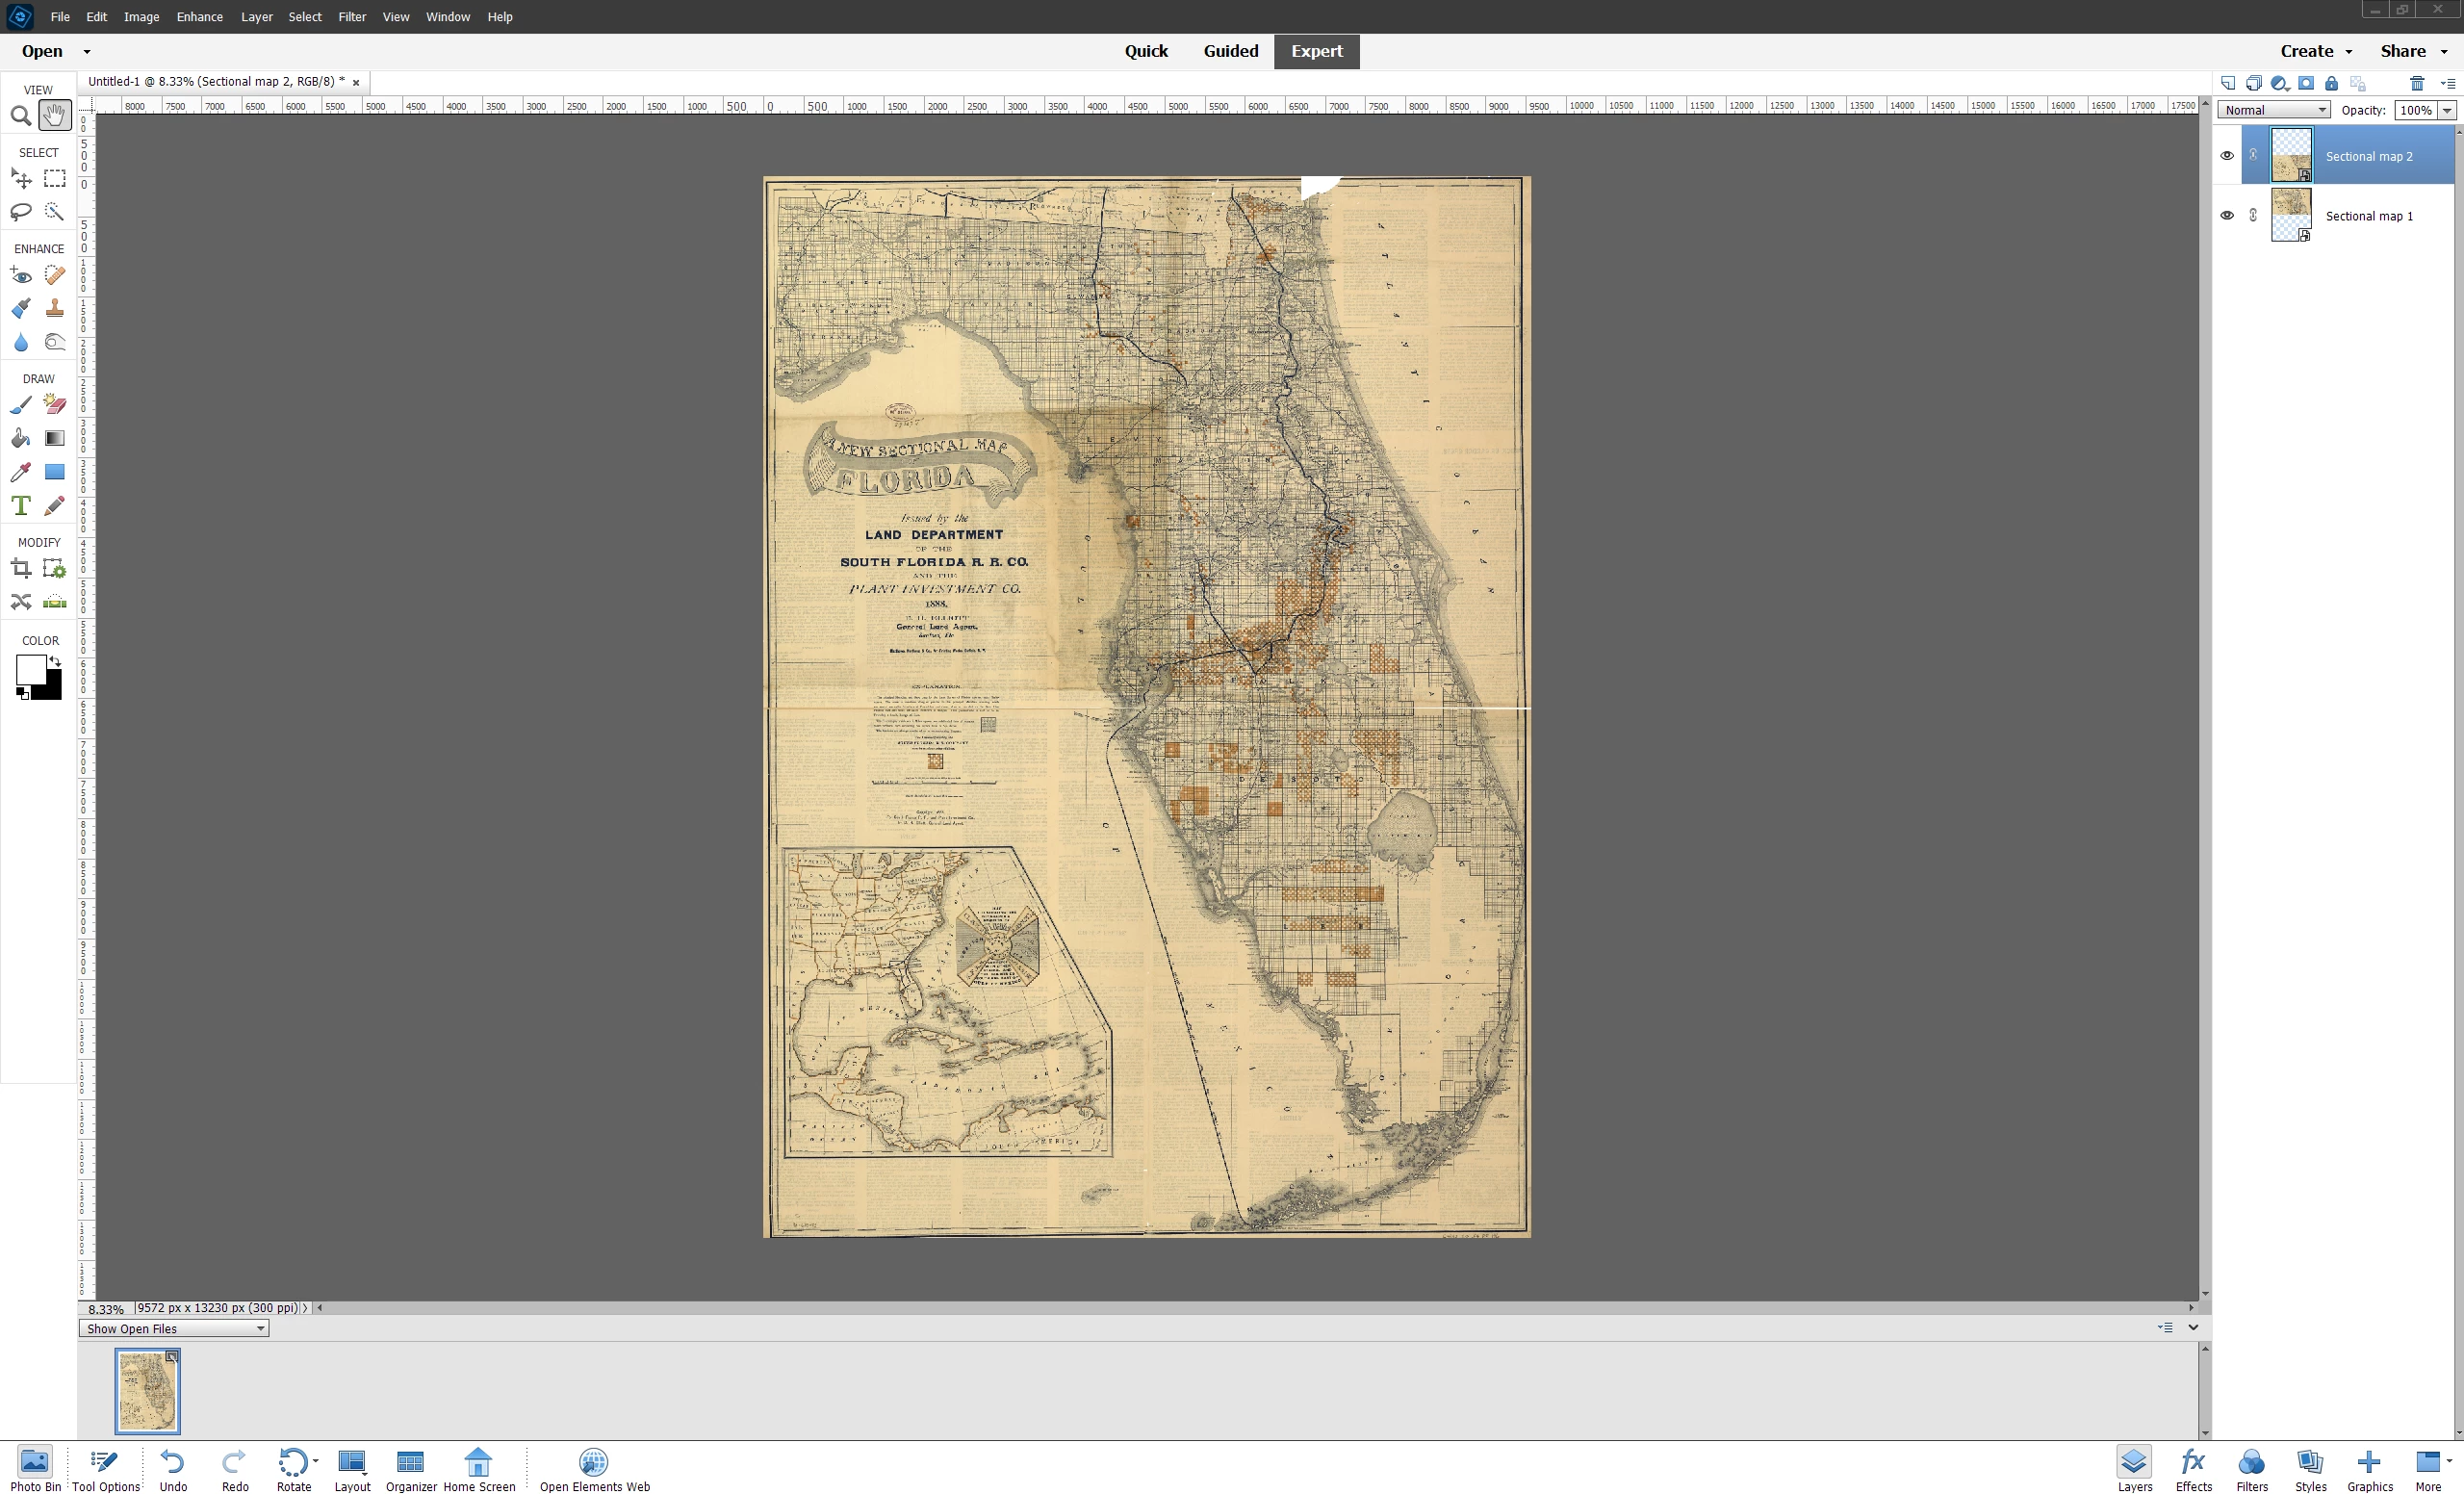Viewport: 2464px width, 1494px height.
Task: Click the foreground color swatch
Action: tap(30, 669)
